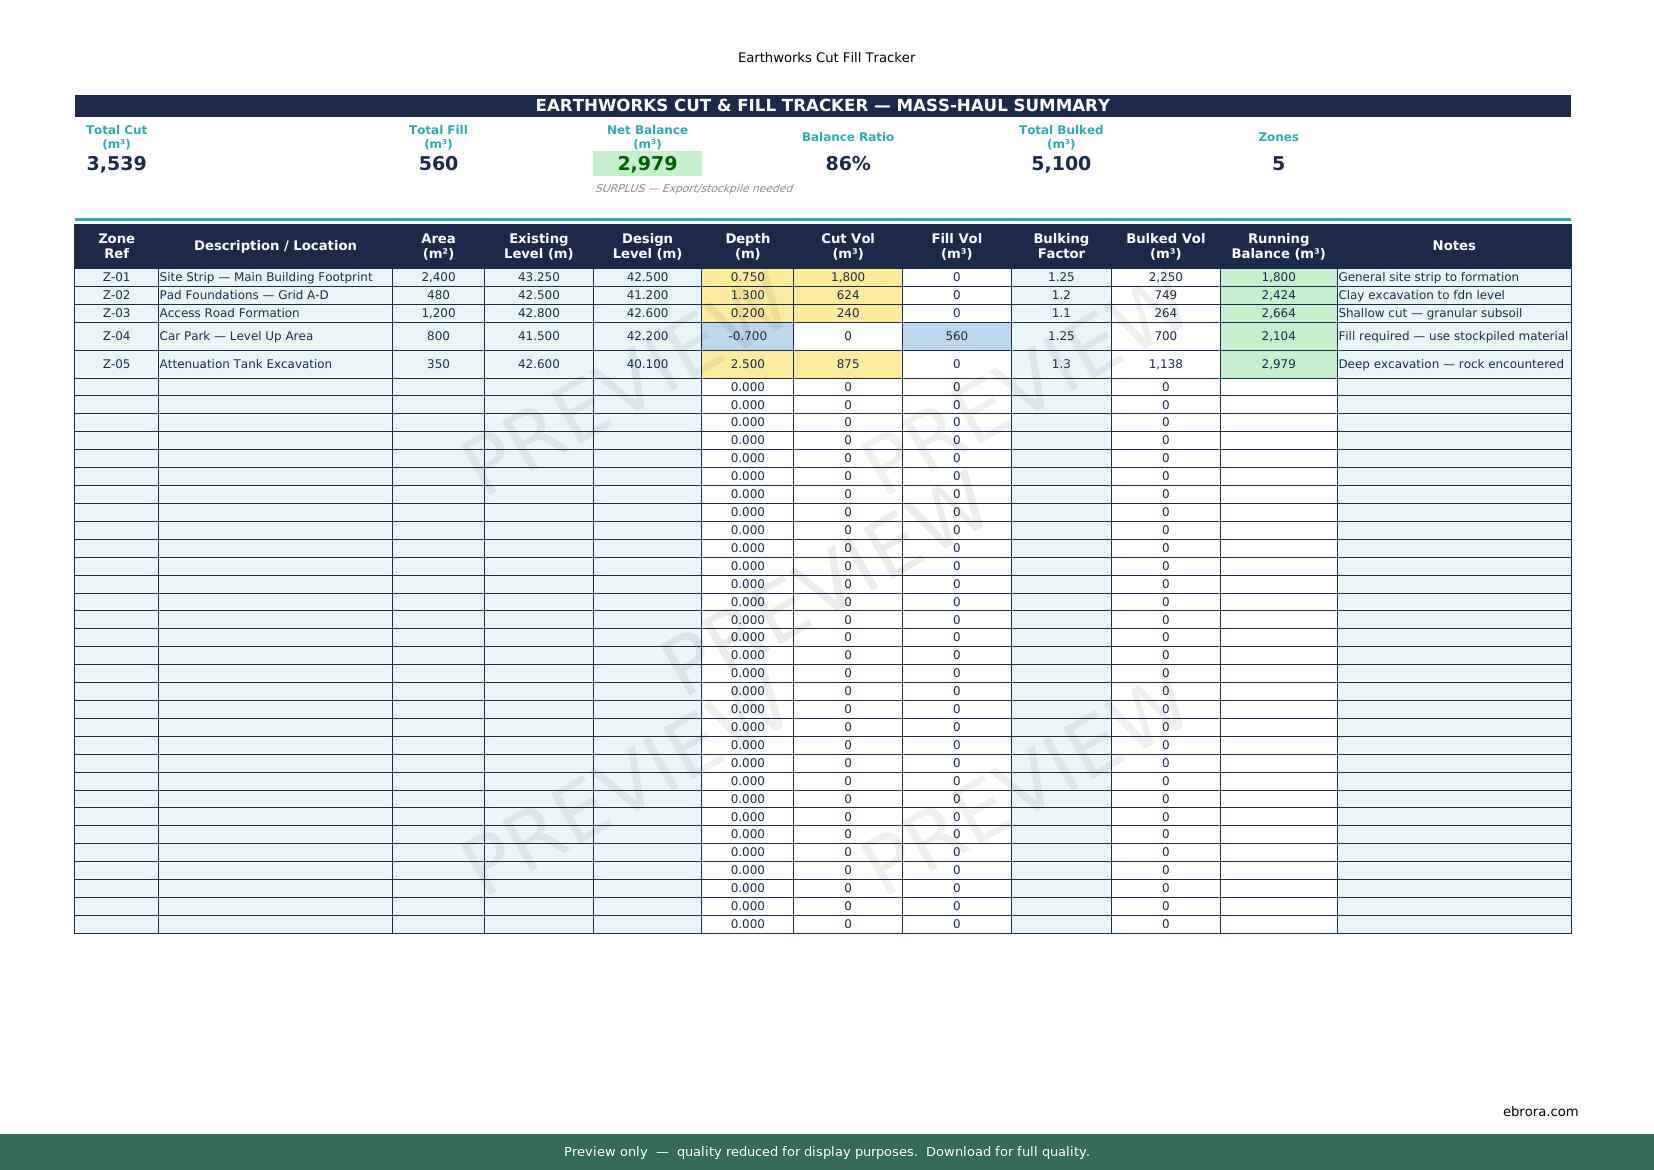Click the Z-04 depth cell showing -0.700

click(x=747, y=336)
